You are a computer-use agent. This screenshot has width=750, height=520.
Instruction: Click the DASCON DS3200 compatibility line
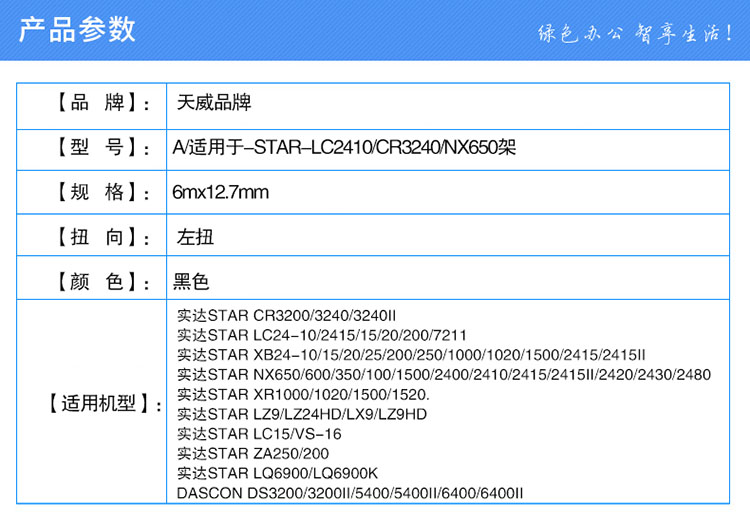click(x=350, y=492)
